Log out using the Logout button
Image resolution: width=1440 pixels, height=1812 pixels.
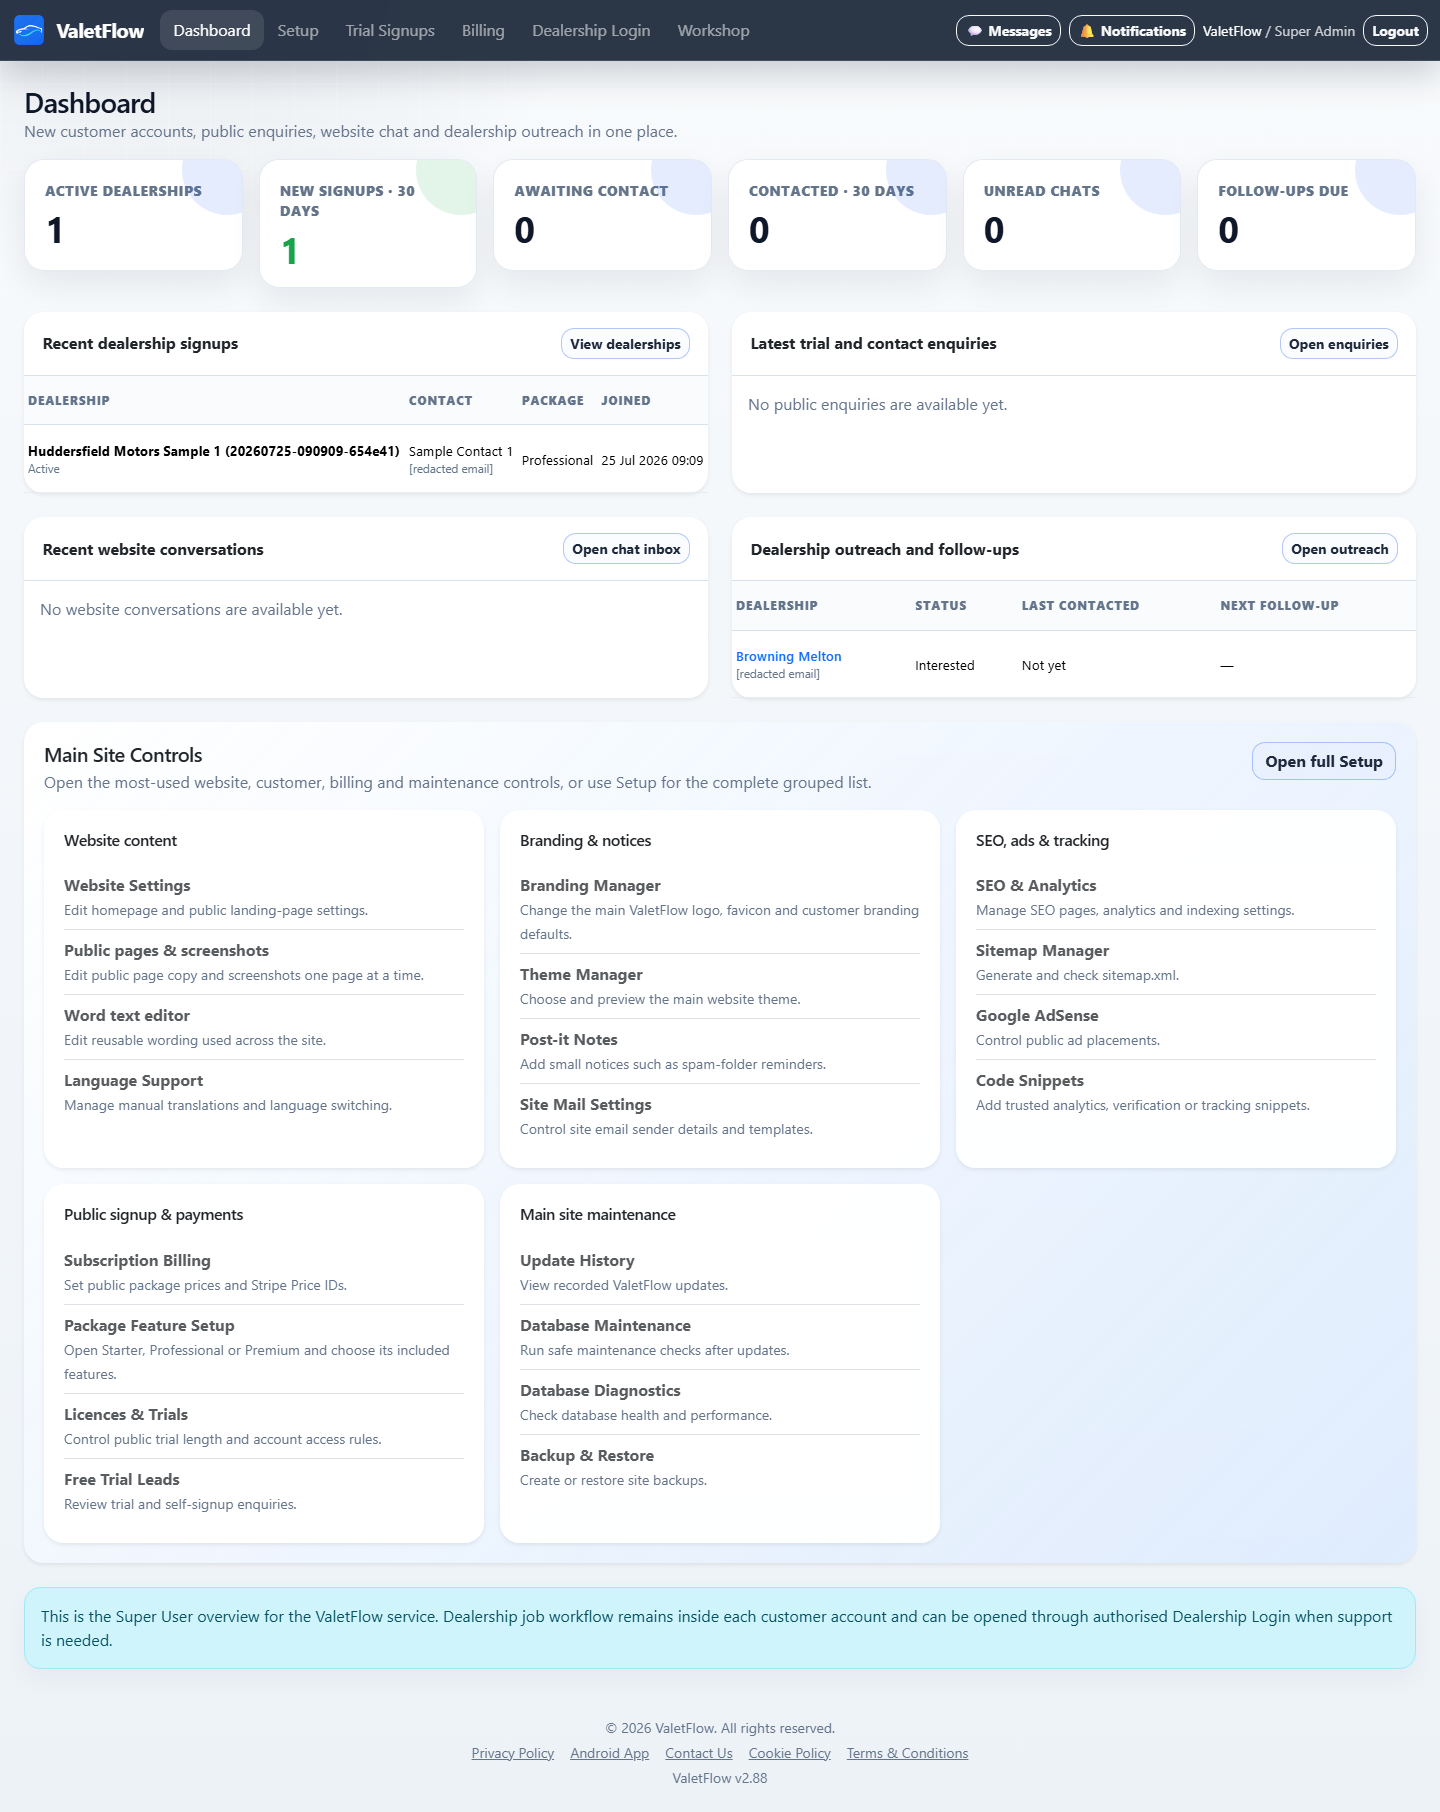(x=1395, y=31)
